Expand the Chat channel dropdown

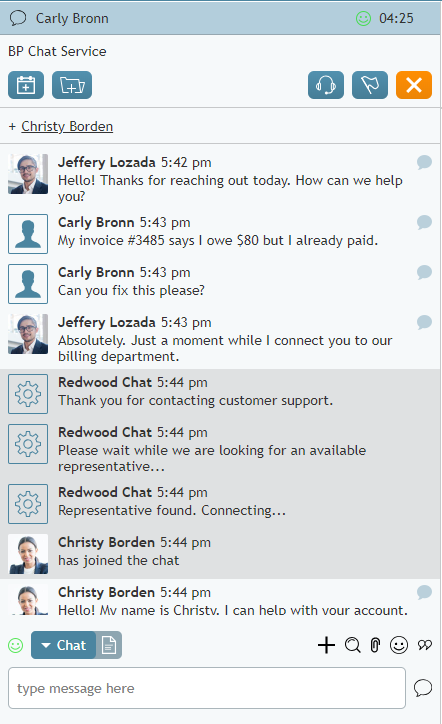pos(63,645)
